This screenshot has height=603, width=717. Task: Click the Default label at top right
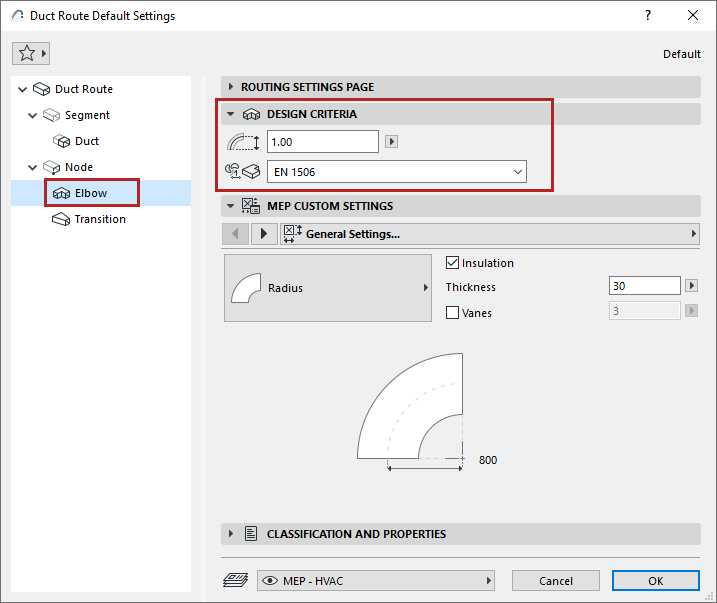point(682,54)
